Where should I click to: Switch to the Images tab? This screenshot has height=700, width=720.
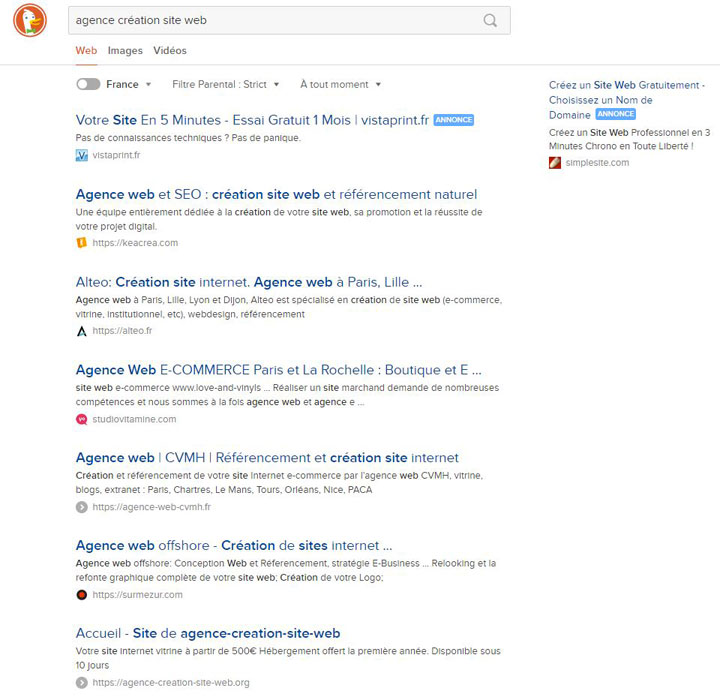[125, 51]
